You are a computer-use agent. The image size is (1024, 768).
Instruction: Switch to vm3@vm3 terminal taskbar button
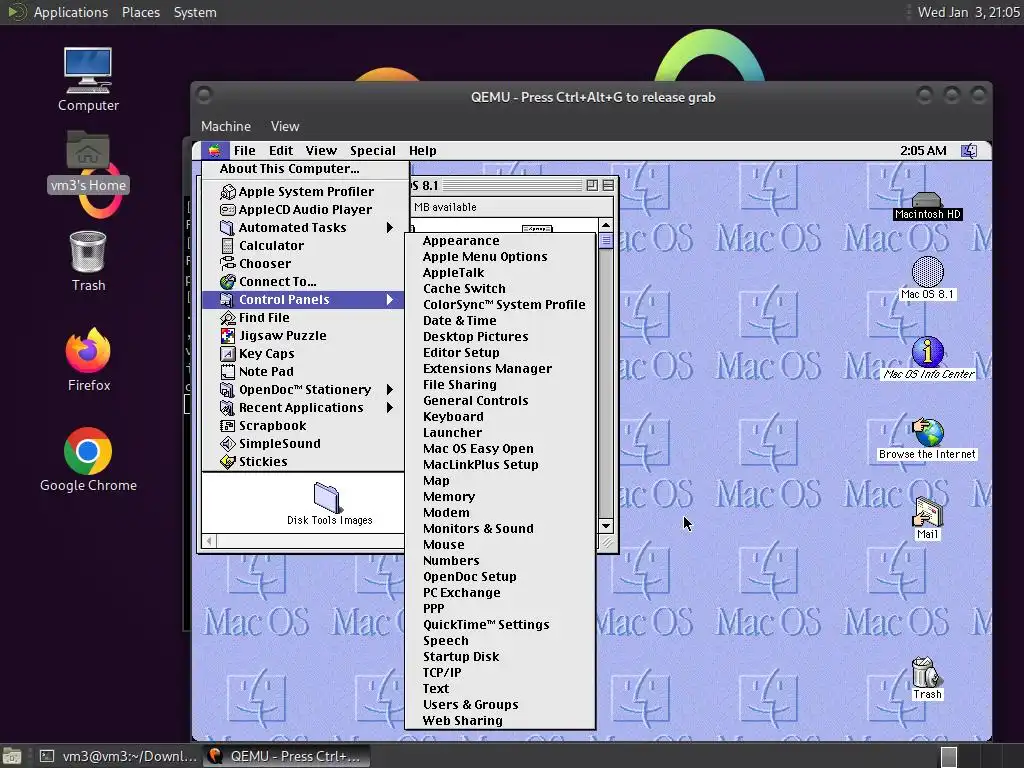118,756
